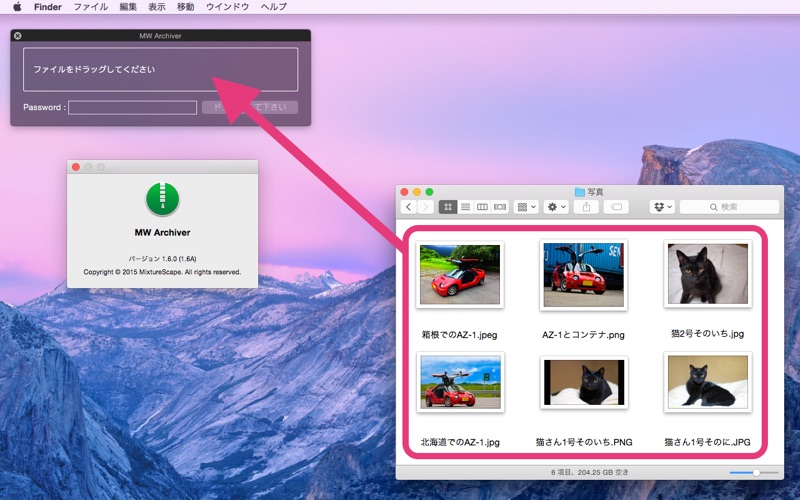Image resolution: width=800 pixels, height=500 pixels.
Task: Select thumbnail of 猫さん1号そのに.JPG
Action: point(708,382)
